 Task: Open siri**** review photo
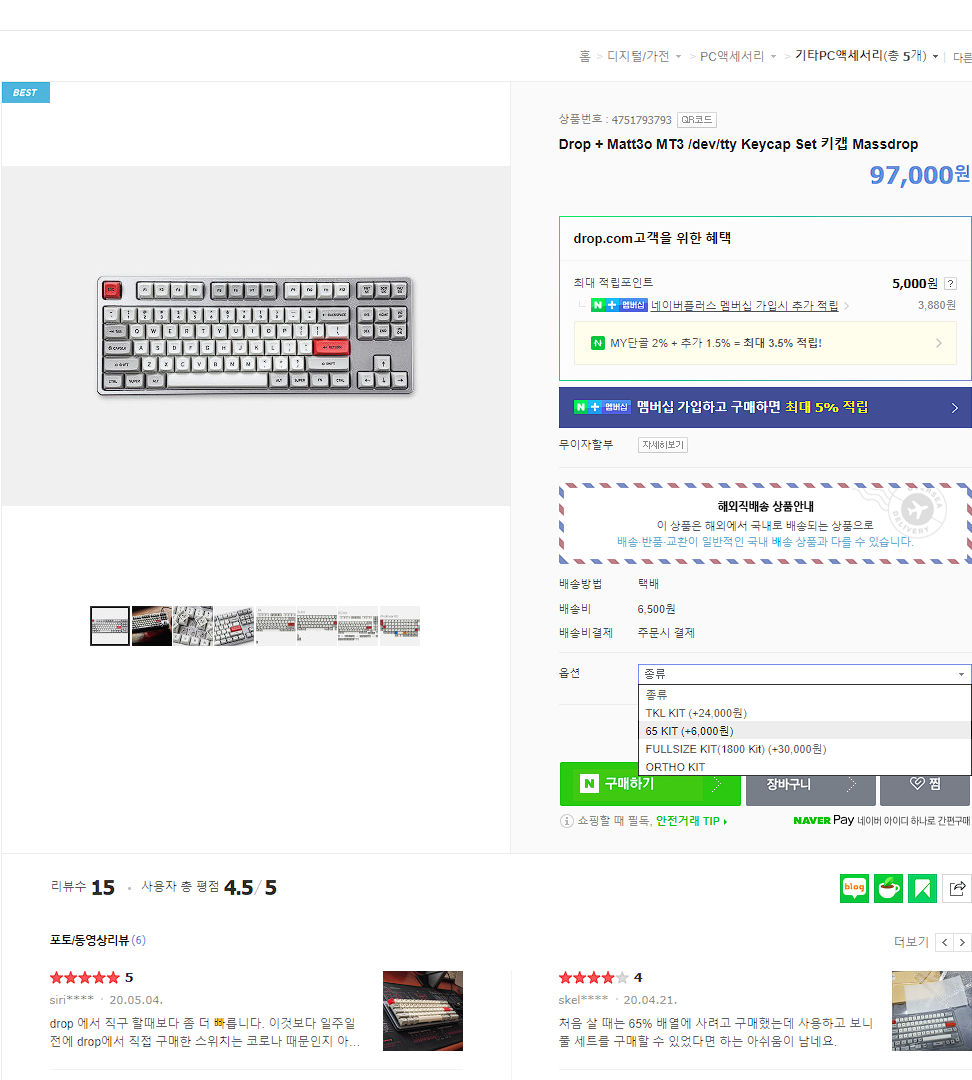click(423, 1010)
